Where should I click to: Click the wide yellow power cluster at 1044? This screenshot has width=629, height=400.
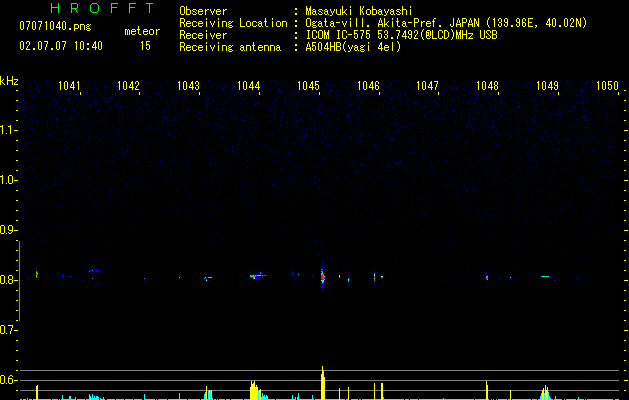point(256,390)
